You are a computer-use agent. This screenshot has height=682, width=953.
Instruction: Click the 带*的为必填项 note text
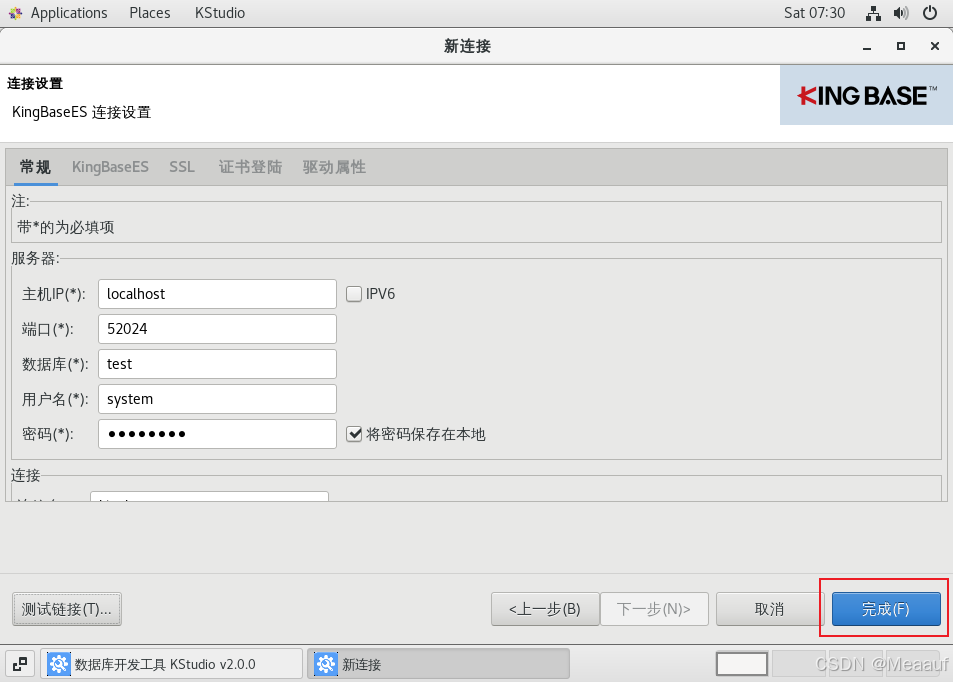66,227
